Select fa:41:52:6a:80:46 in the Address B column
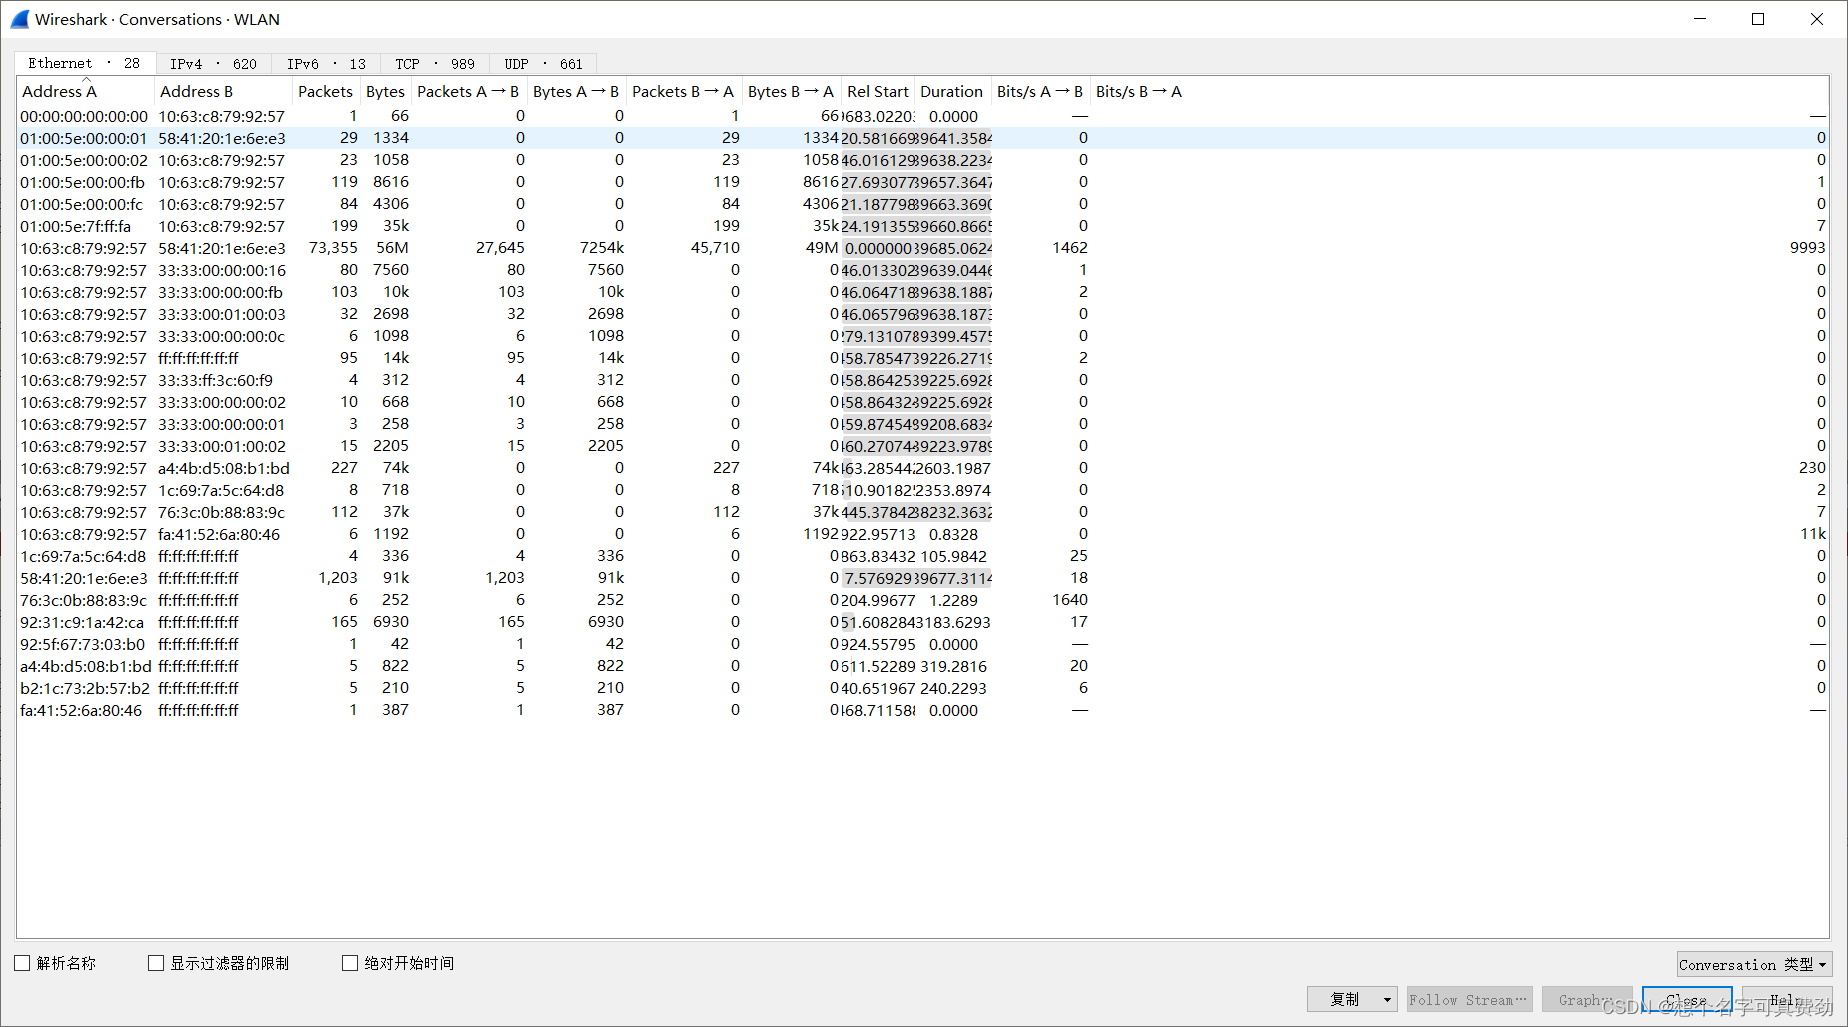Viewport: 1848px width, 1027px height. pyautogui.click(x=219, y=534)
